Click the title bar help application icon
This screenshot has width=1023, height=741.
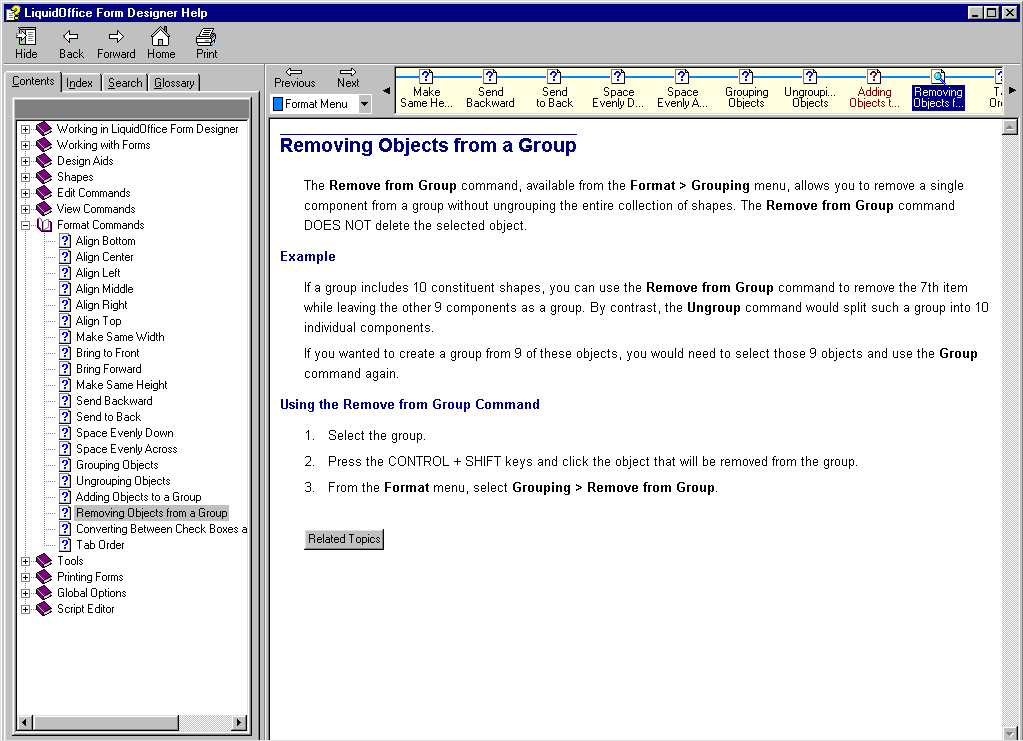tap(12, 12)
